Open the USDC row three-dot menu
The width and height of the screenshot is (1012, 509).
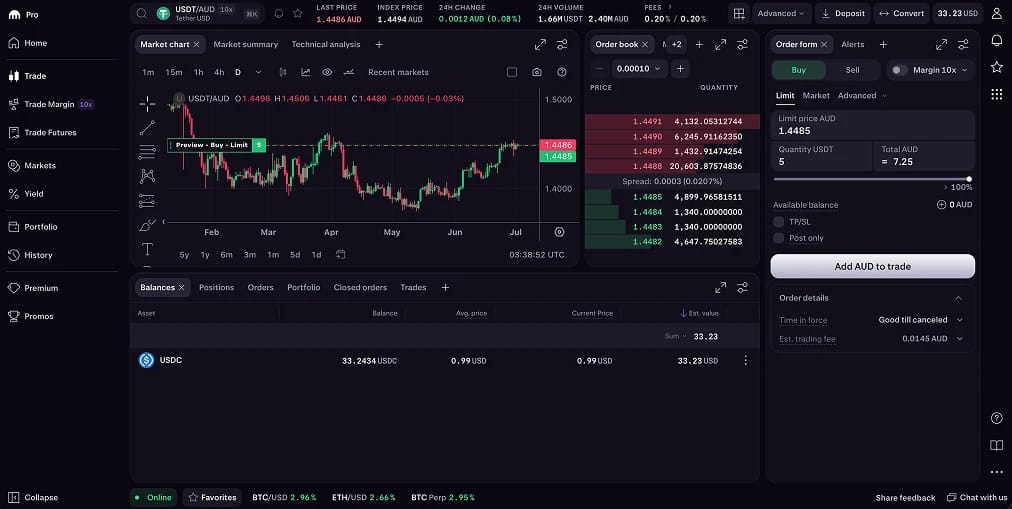745,361
